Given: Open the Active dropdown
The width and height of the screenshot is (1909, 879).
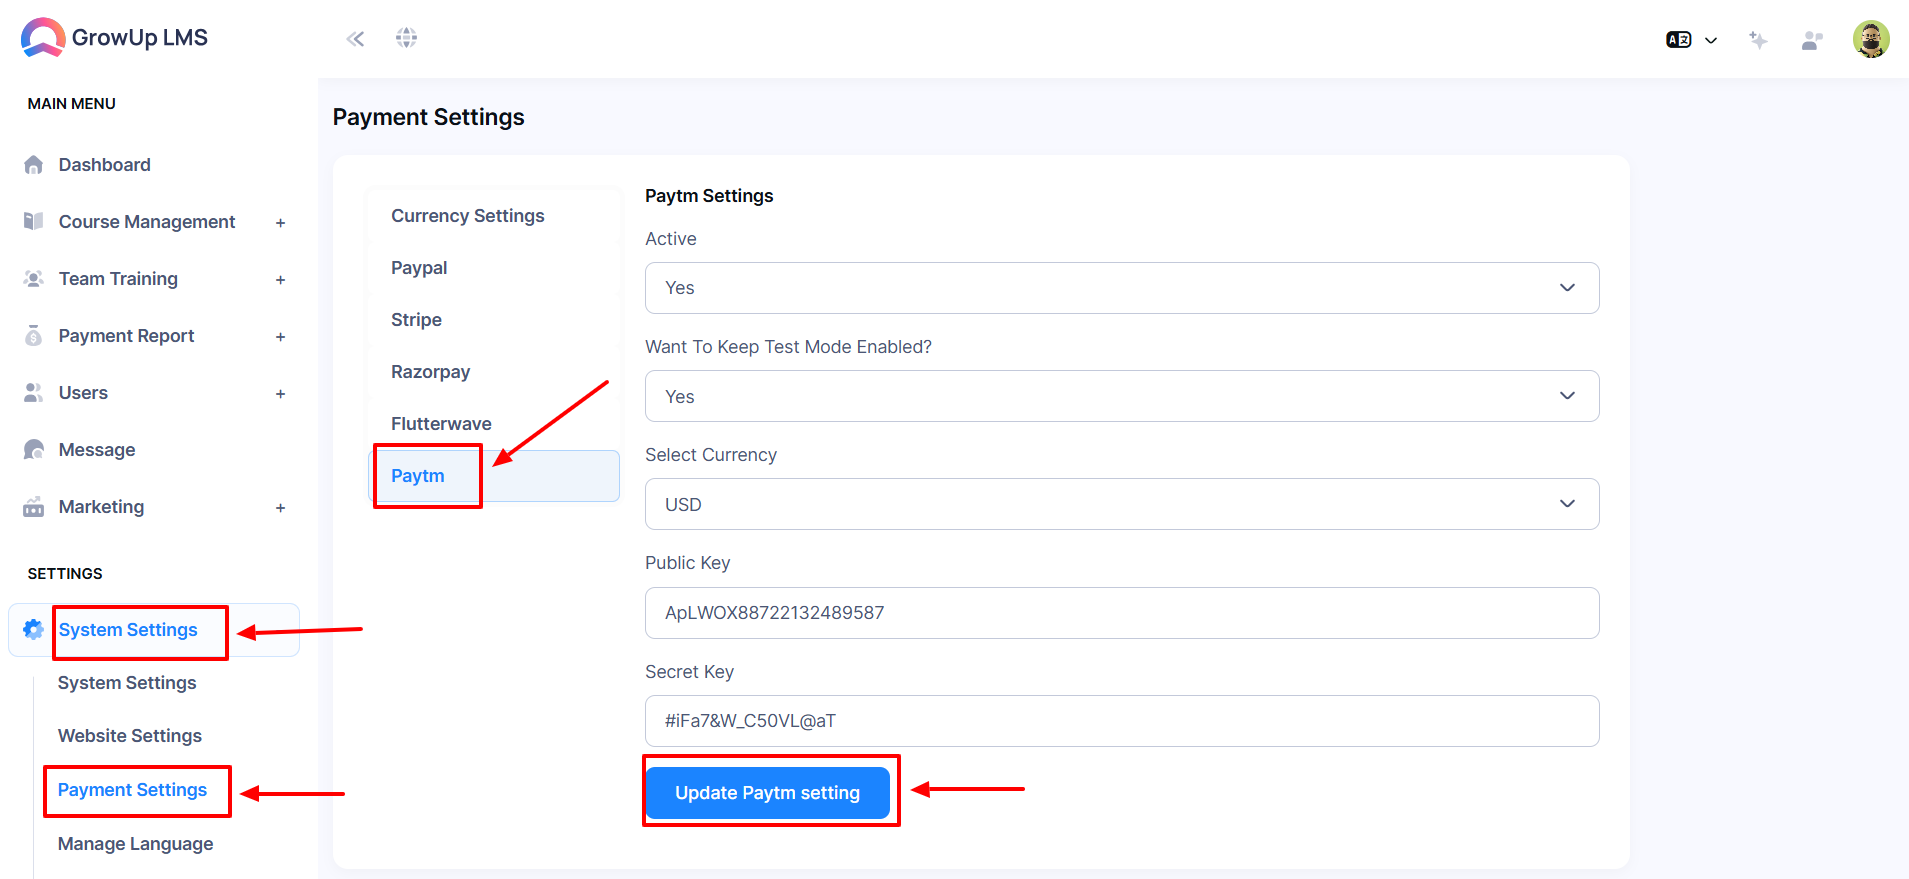Looking at the screenshot, I should coord(1122,288).
